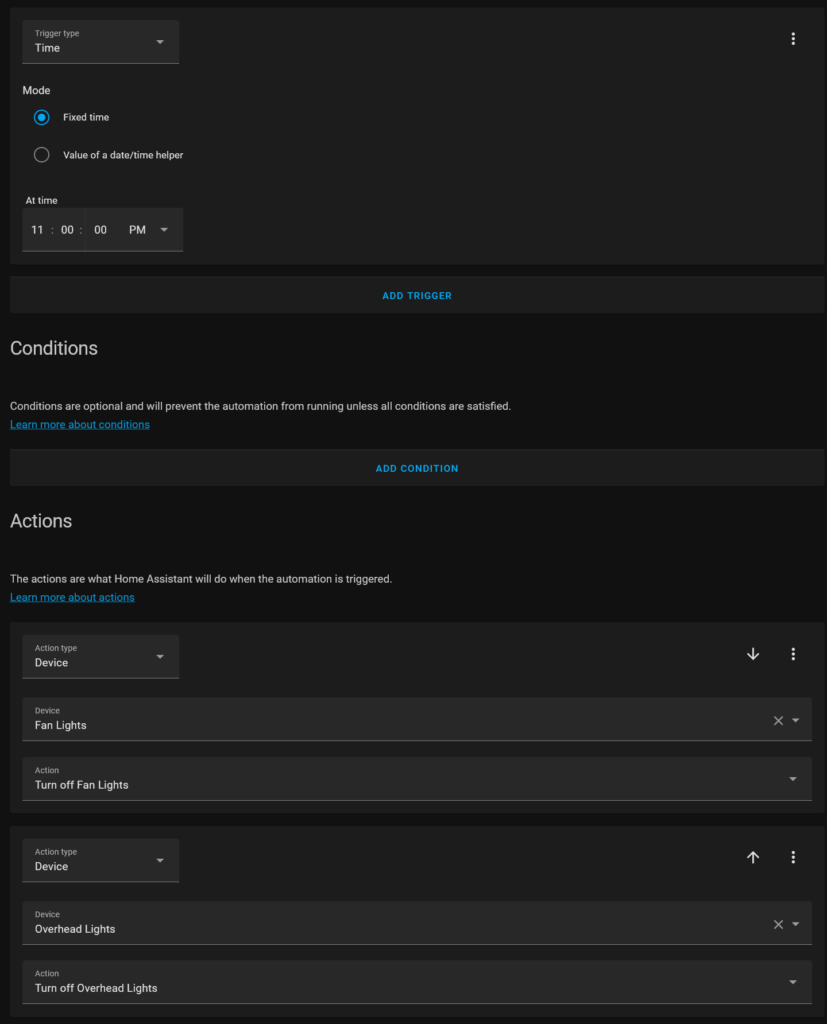Open Learn more about conditions link
Image resolution: width=827 pixels, height=1024 pixels.
tap(80, 424)
